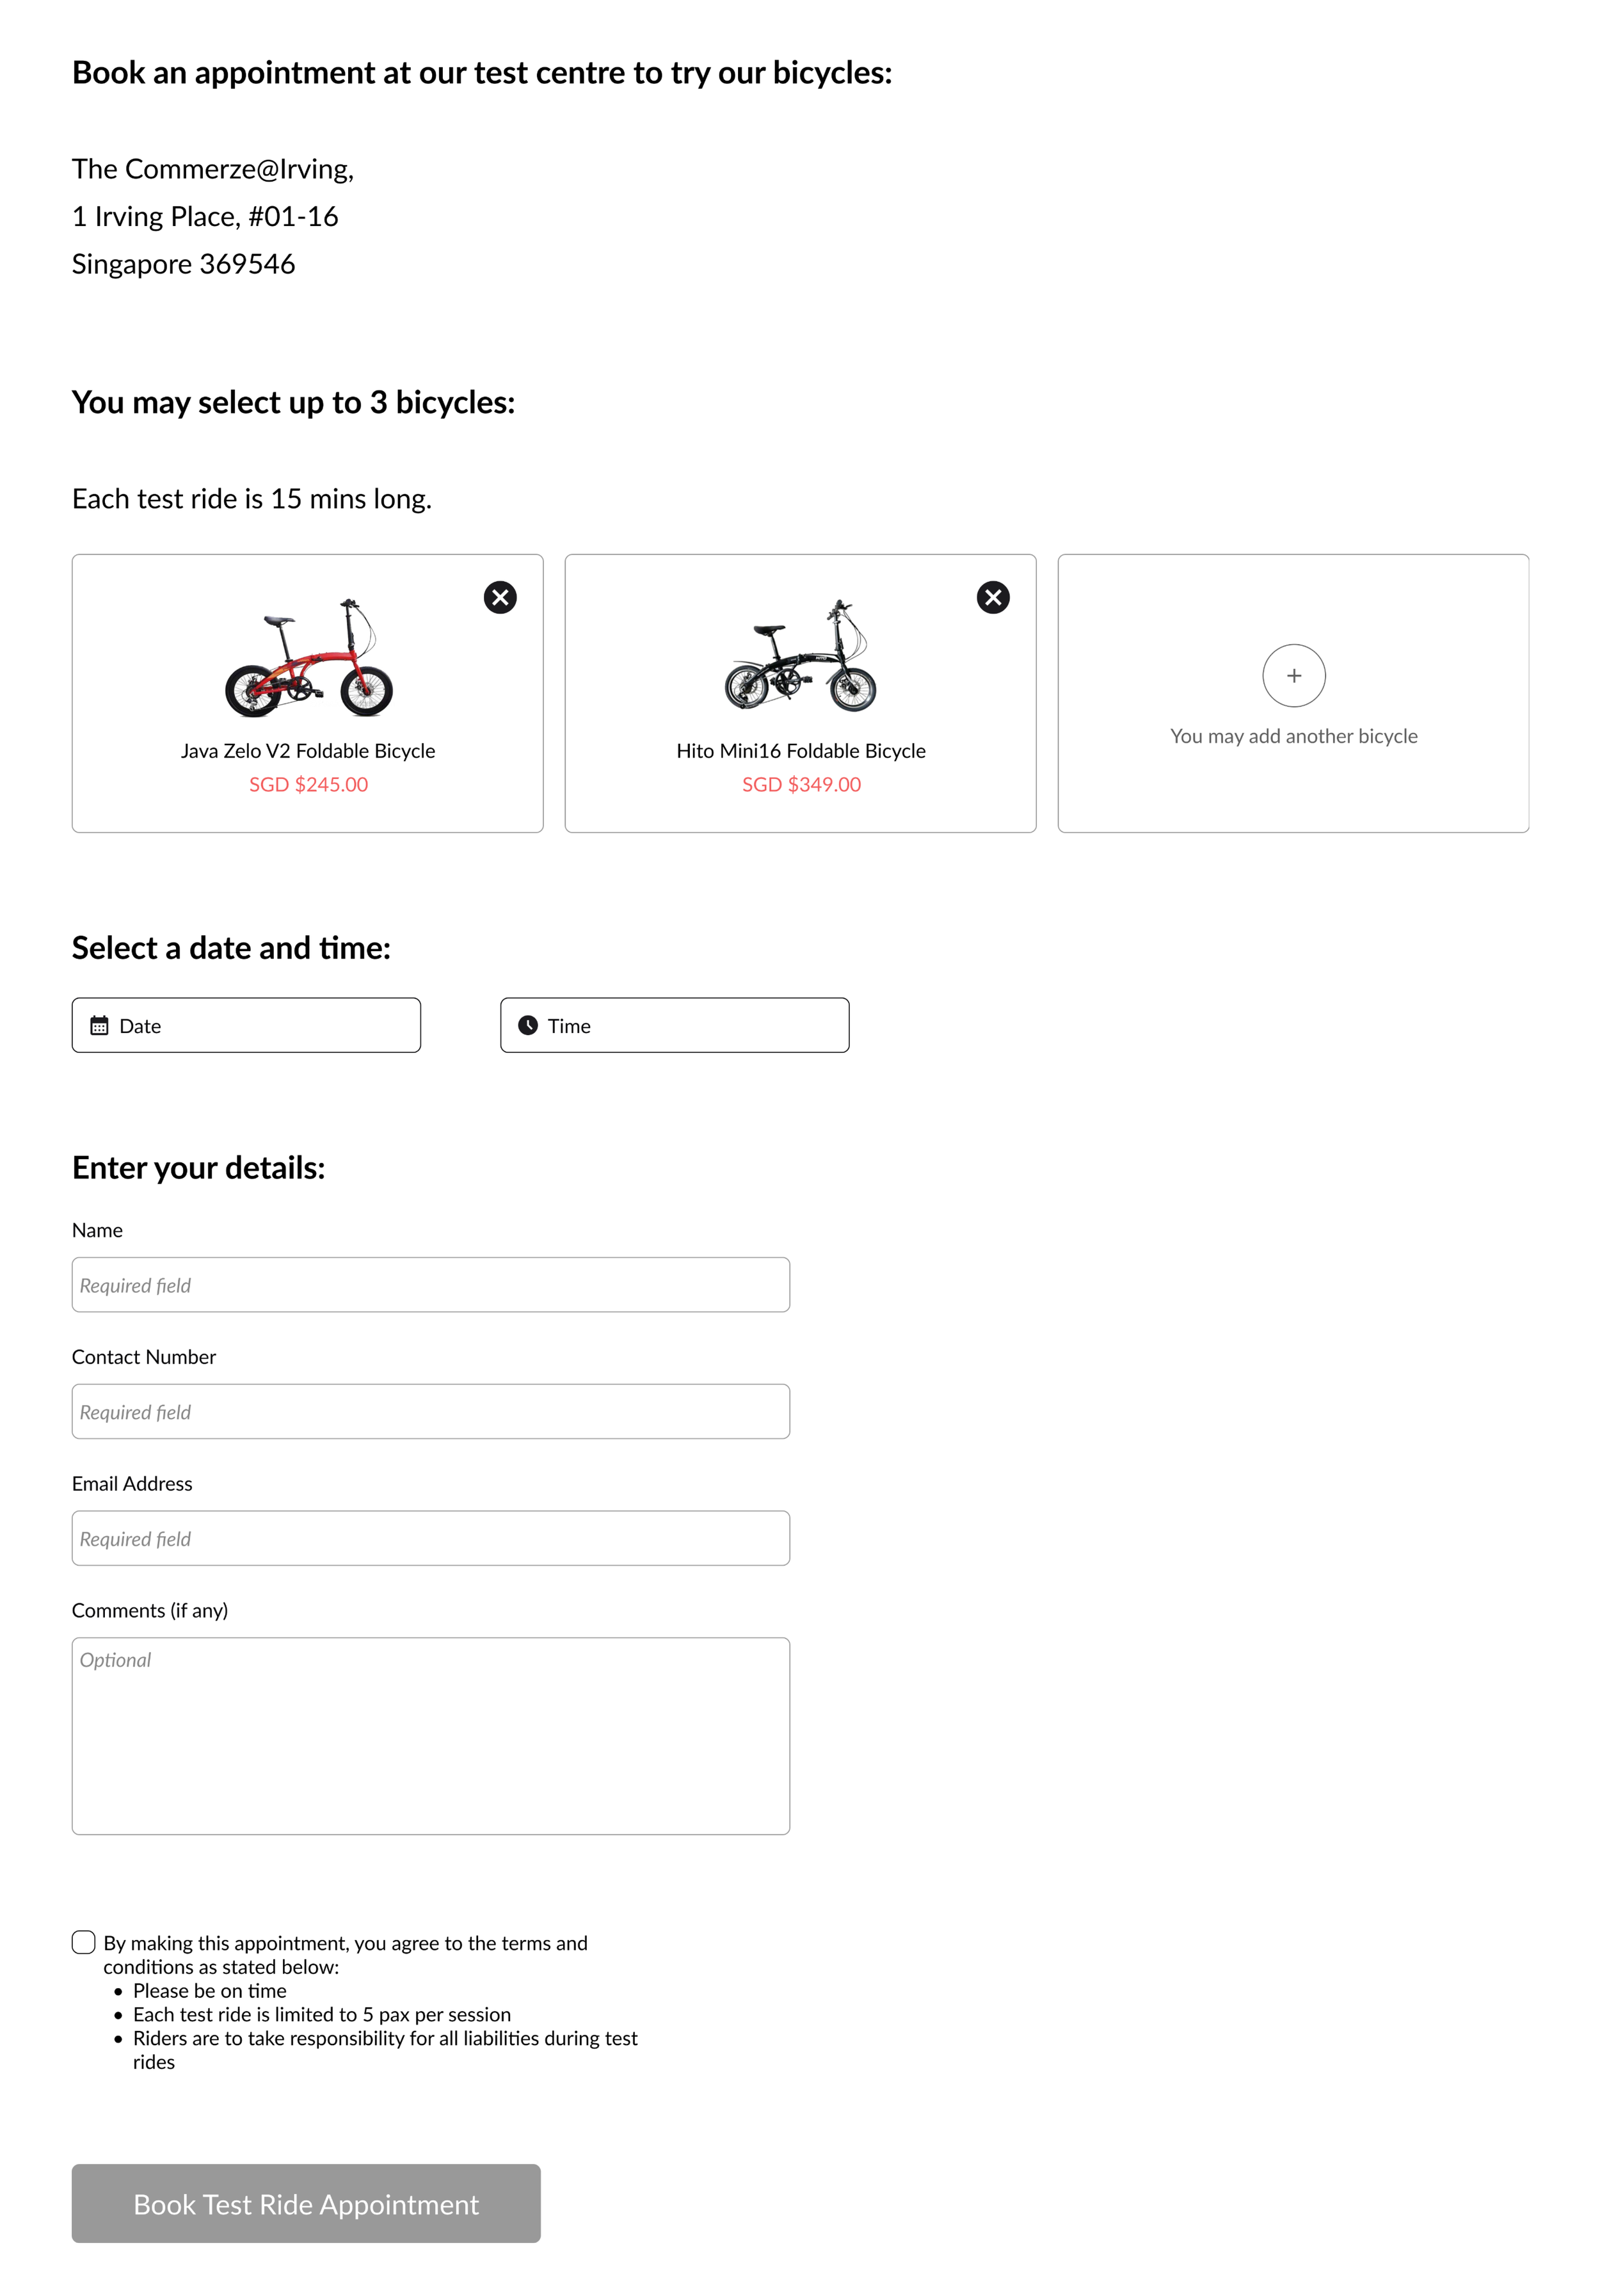Click the plus icon to add bicycle
Viewport: 1600px width, 2296px height.
pos(1294,675)
